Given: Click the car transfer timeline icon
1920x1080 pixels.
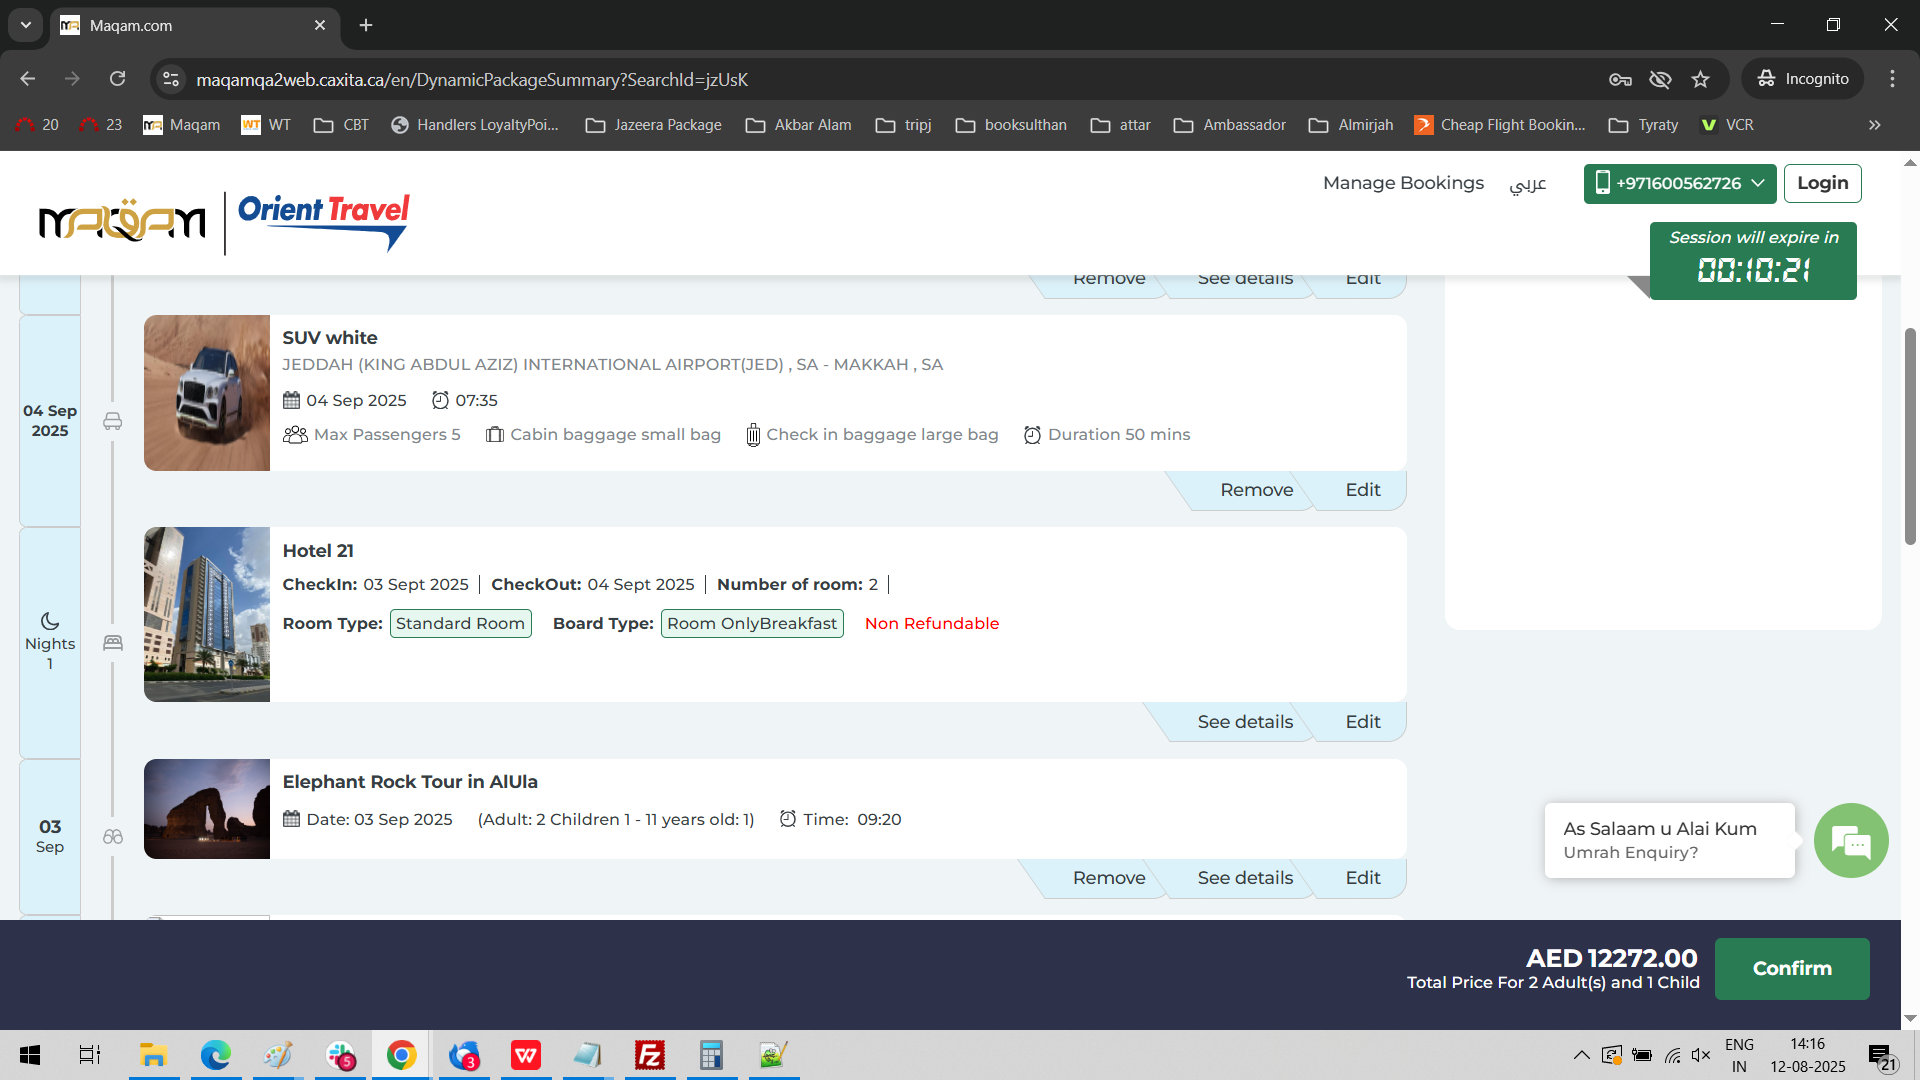Looking at the screenshot, I should (x=113, y=422).
